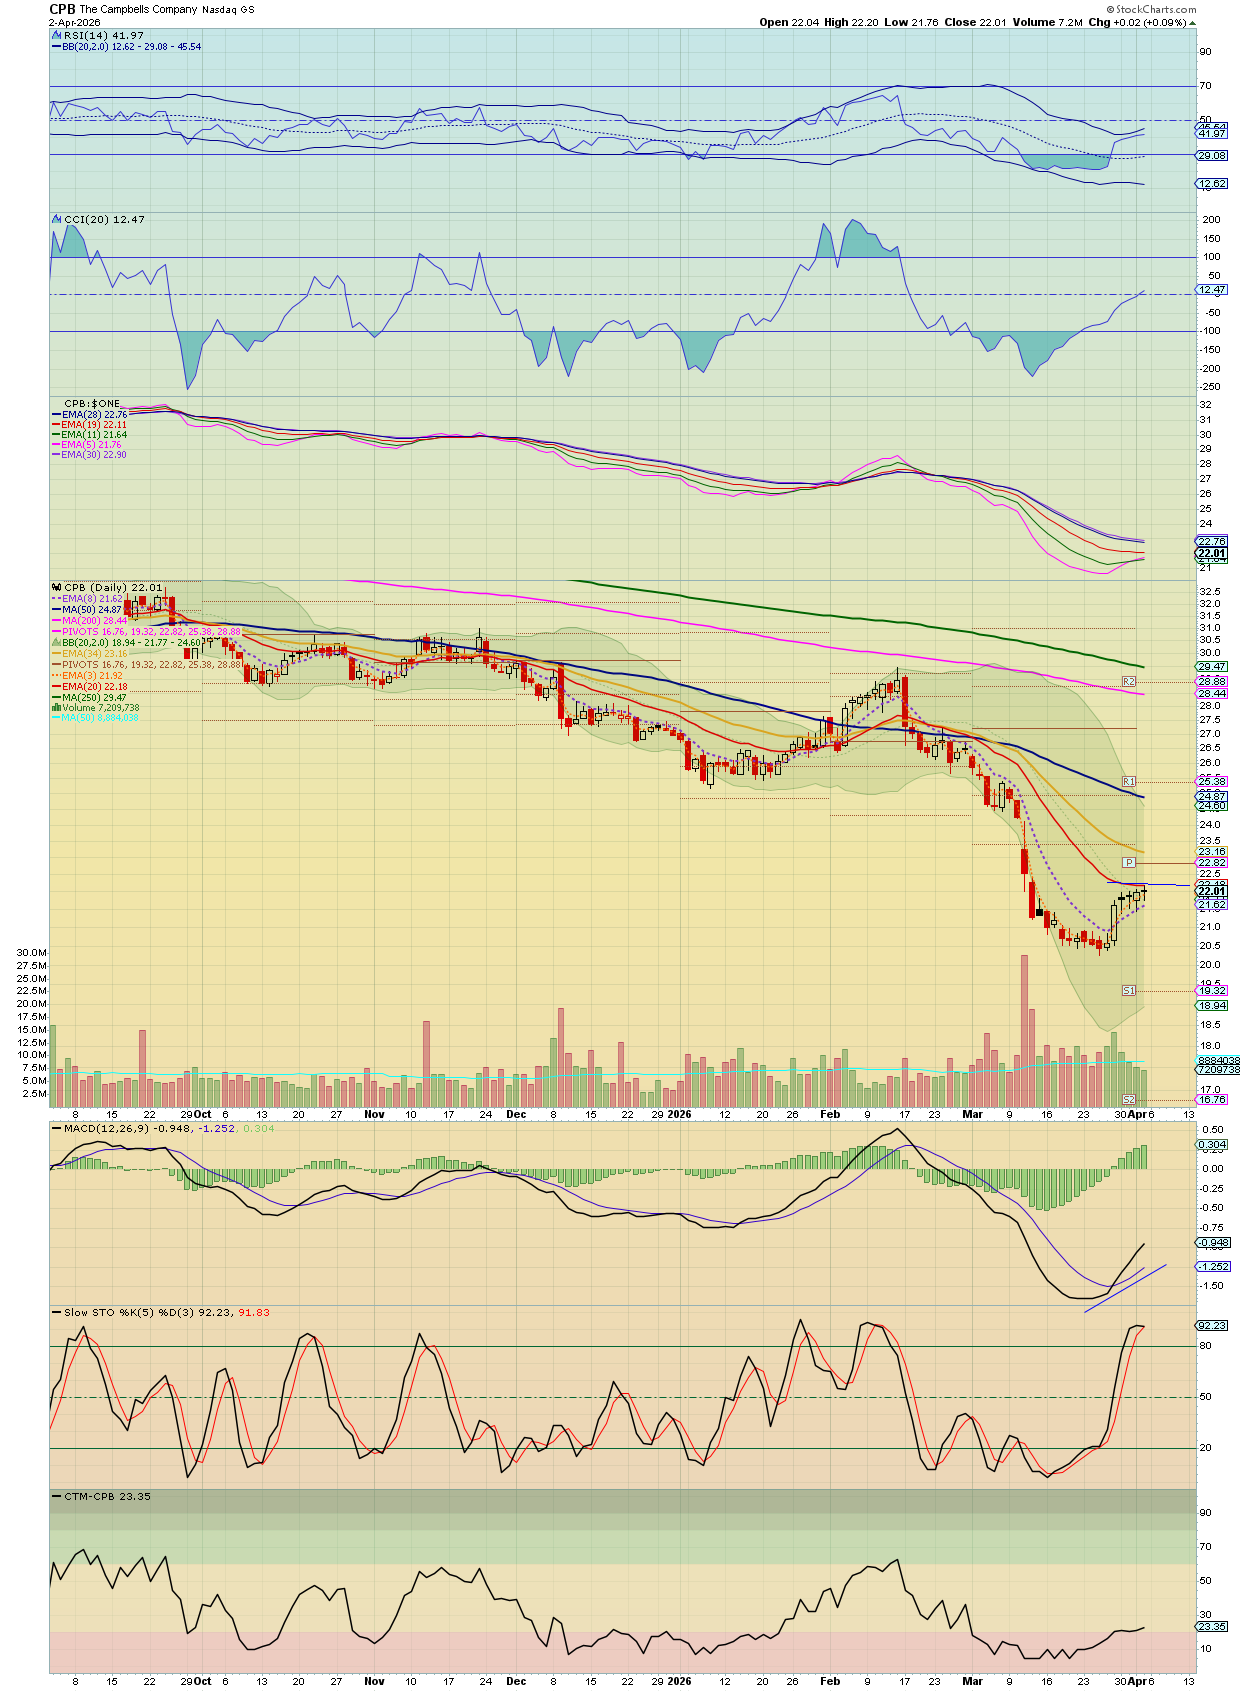Click the R1 pivot resistance marker
The width and height of the screenshot is (1240, 1692).
pos(1129,781)
